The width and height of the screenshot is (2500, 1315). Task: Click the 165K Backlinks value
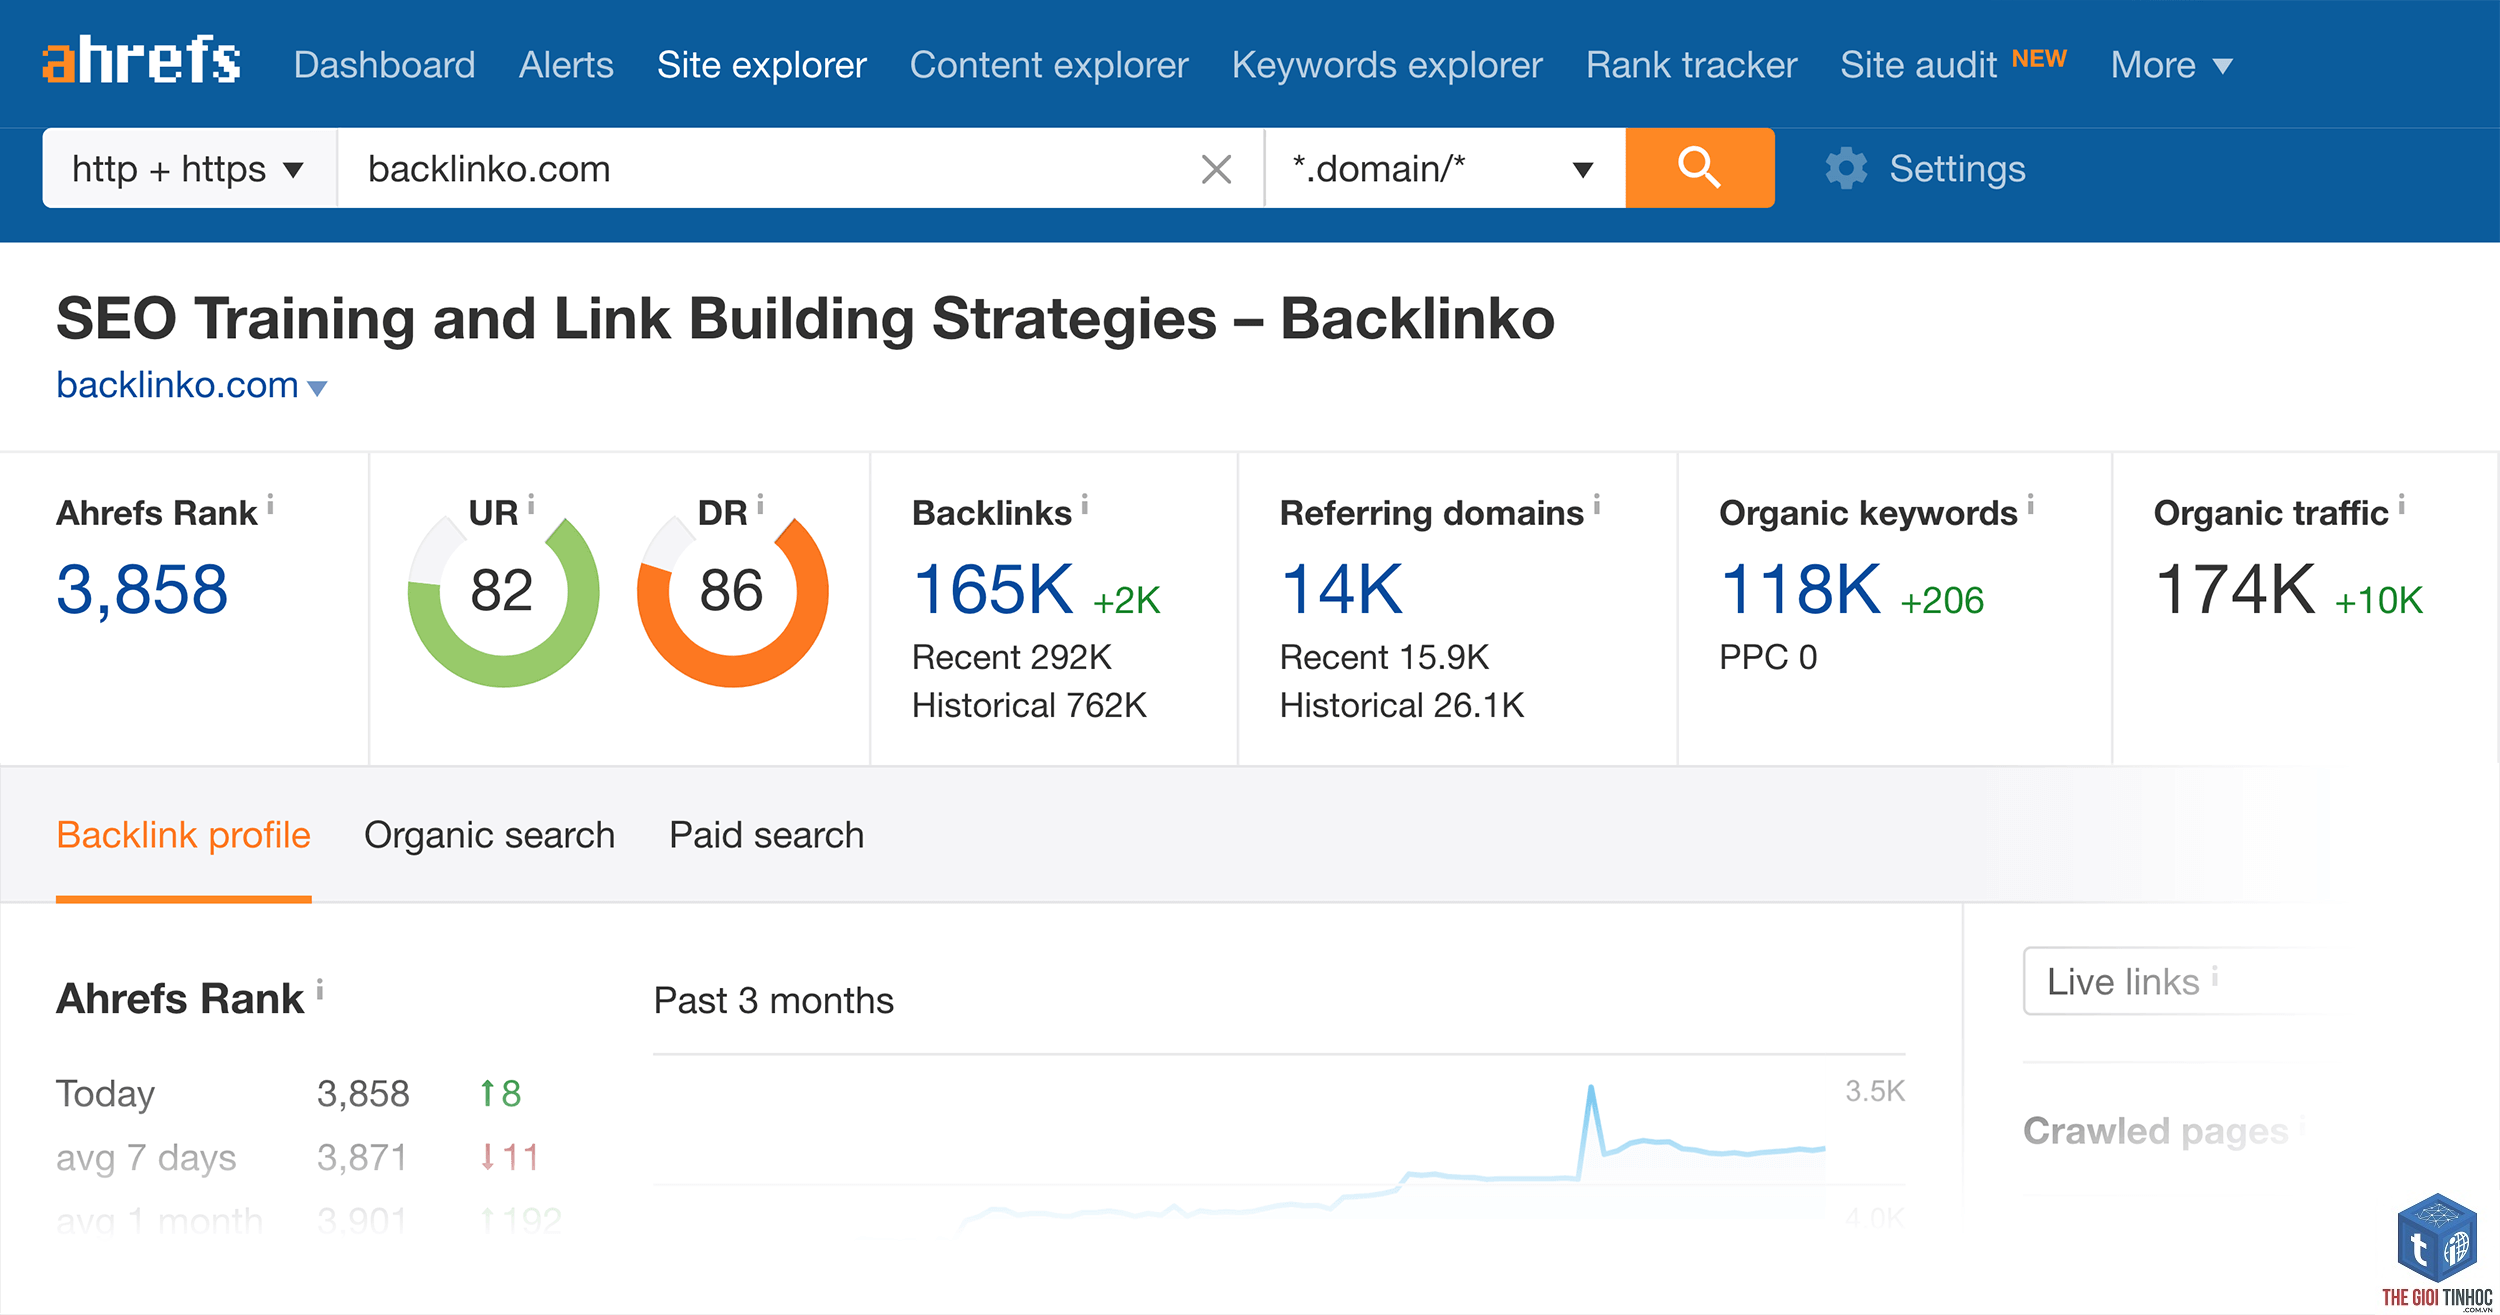pyautogui.click(x=993, y=589)
